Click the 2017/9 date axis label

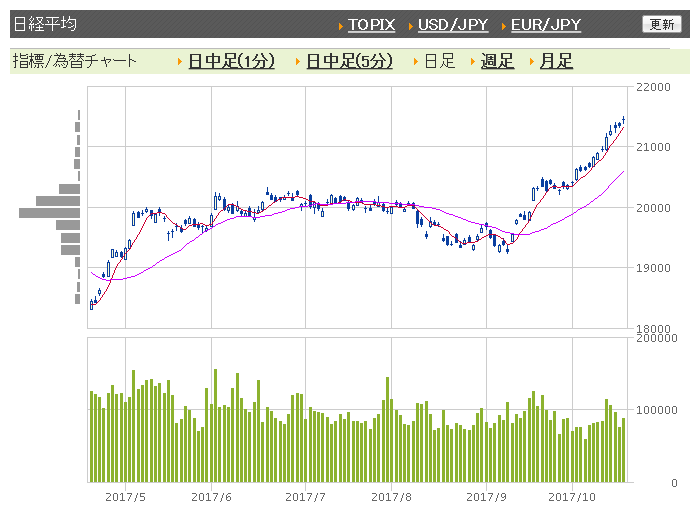486,497
